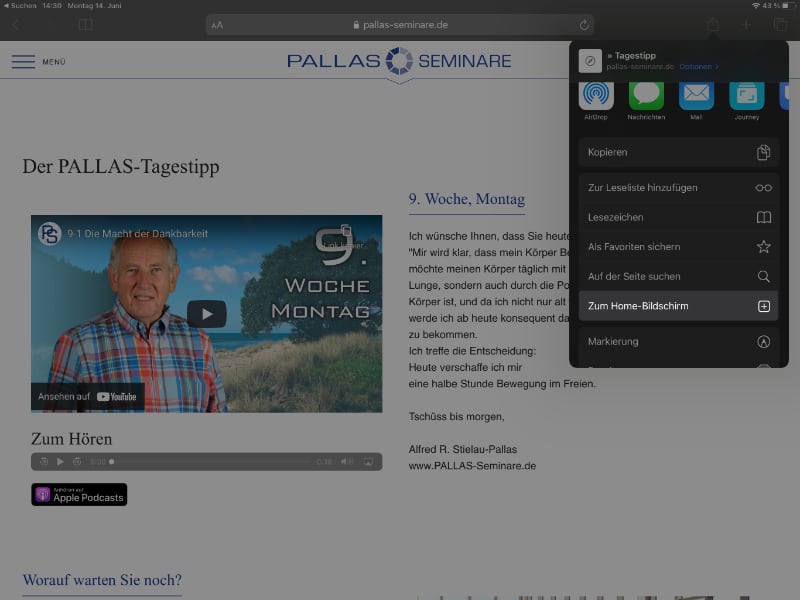The height and width of the screenshot is (600, 800).
Task: Click the Der PALLAS-Tagestipp heading
Action: coord(121,167)
